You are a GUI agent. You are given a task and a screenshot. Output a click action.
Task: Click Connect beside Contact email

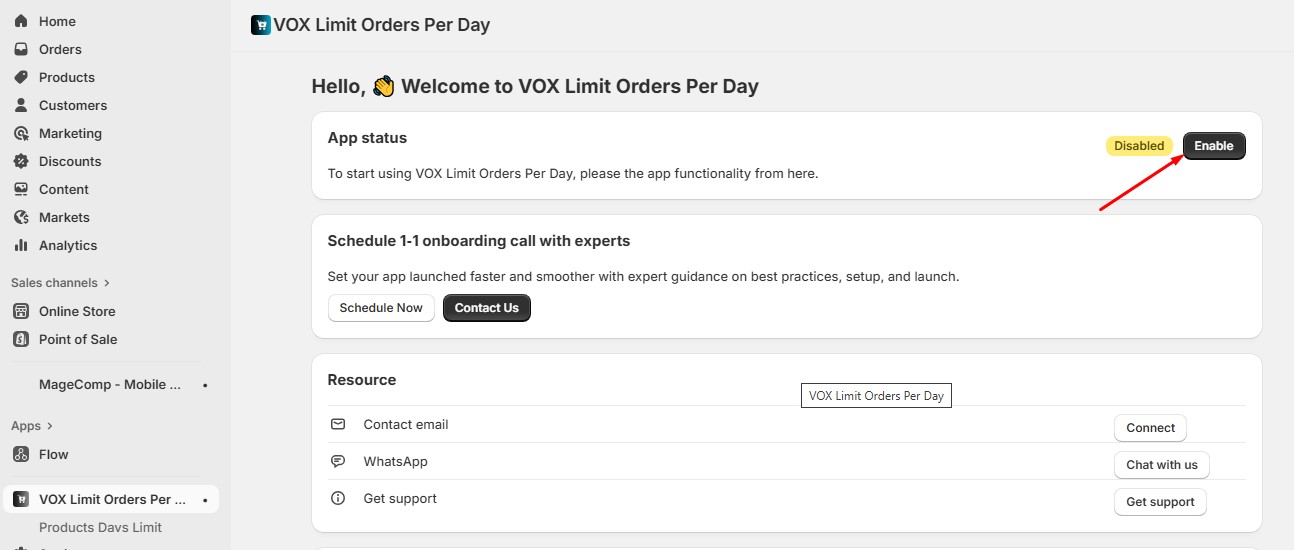pyautogui.click(x=1150, y=428)
